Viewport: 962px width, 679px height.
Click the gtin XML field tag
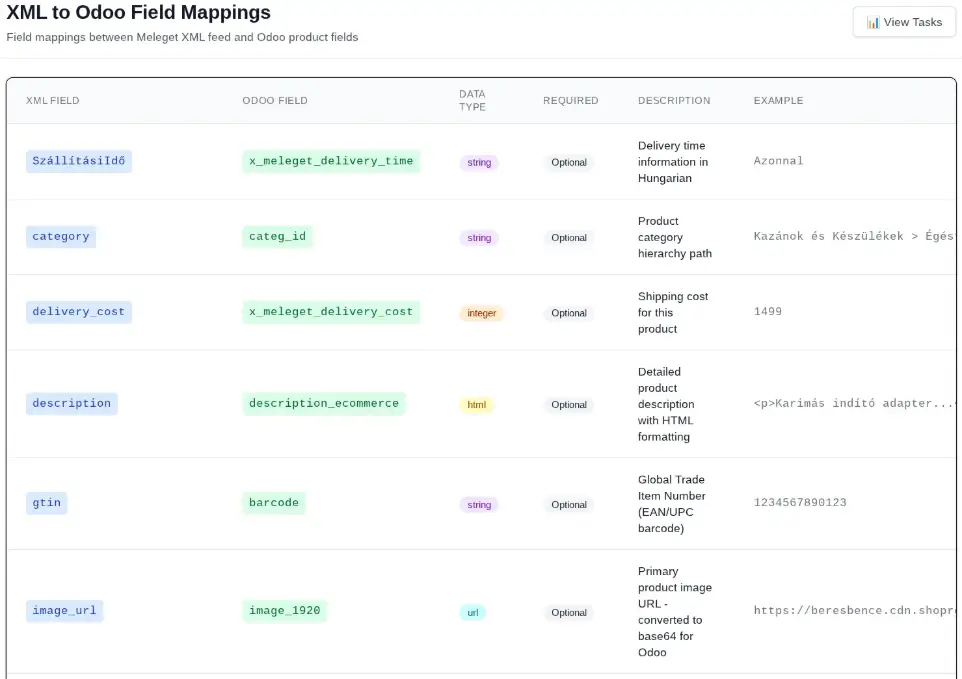47,502
